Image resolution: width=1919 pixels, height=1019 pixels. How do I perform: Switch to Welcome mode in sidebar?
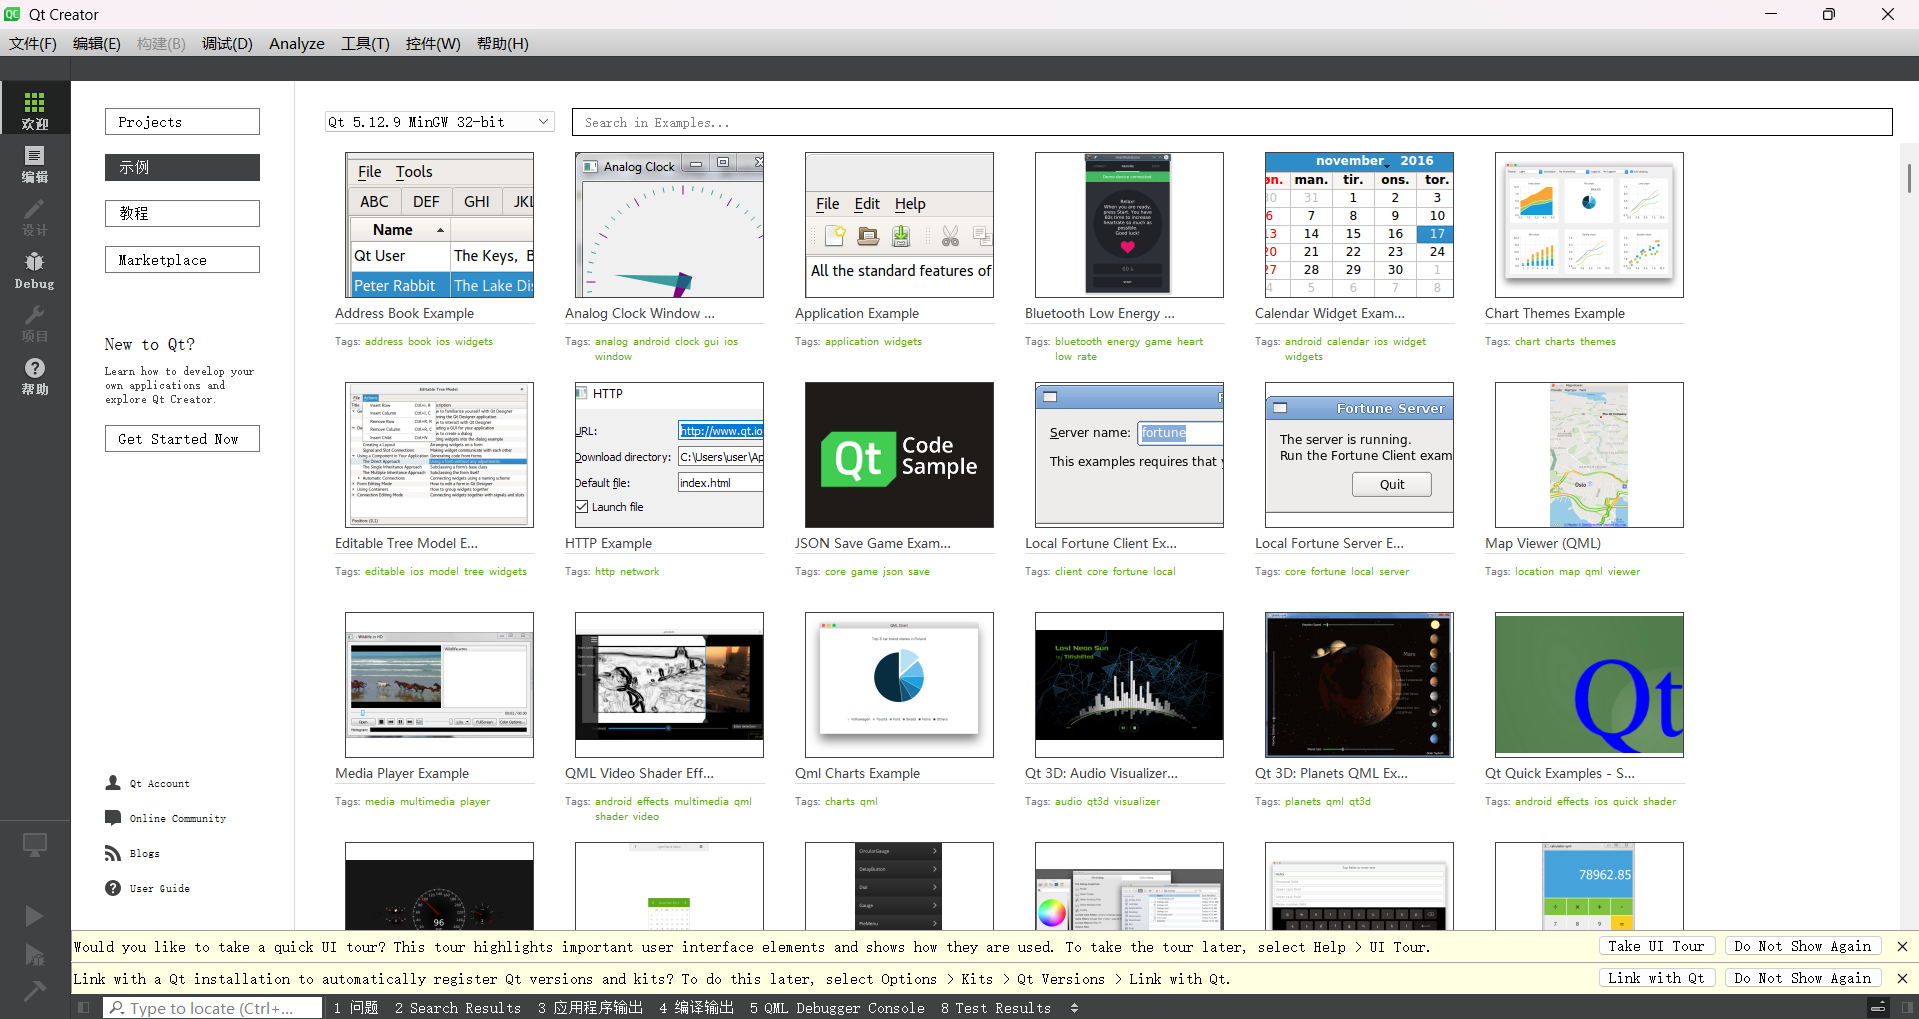click(35, 109)
